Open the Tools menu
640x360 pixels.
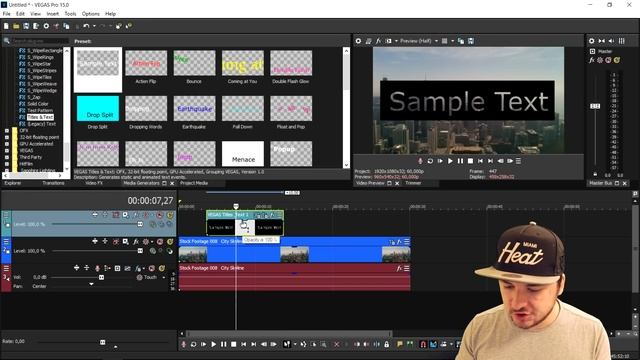70,14
